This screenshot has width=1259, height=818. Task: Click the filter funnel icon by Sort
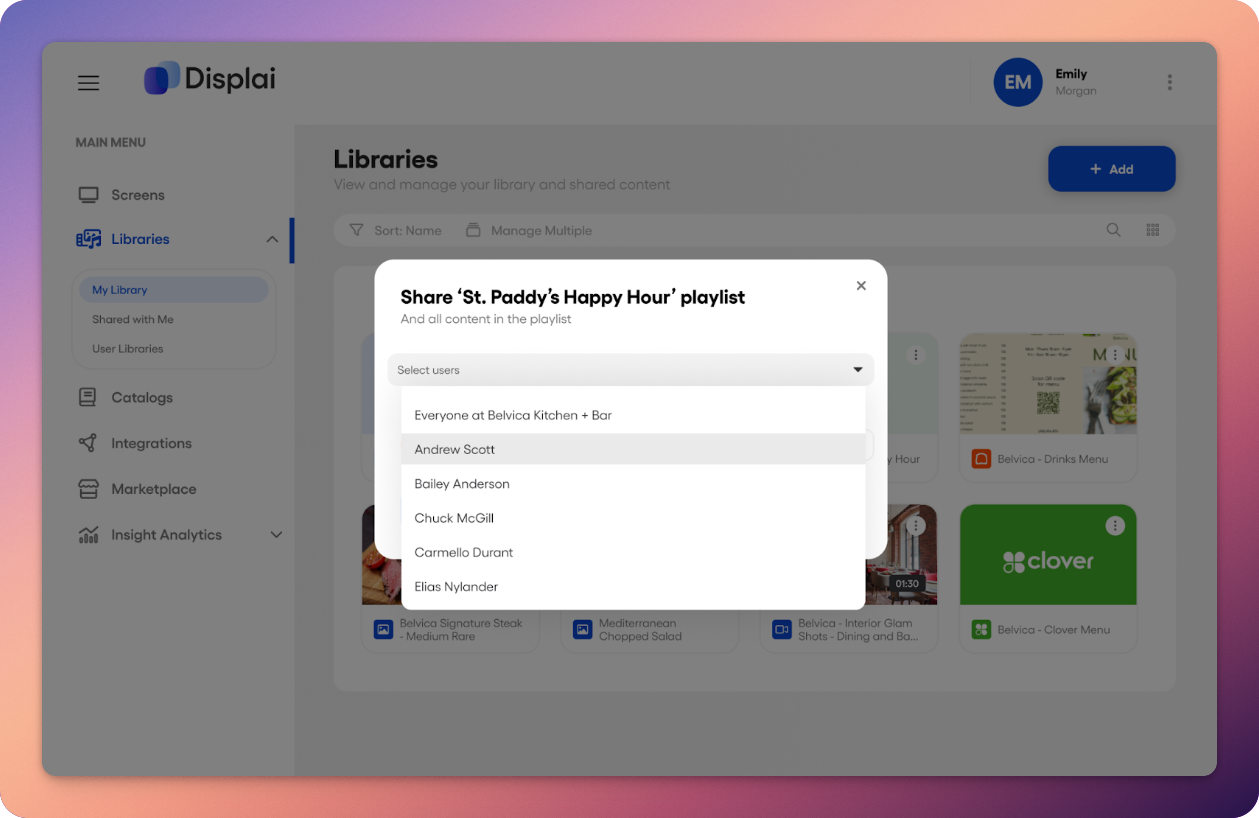coord(356,230)
